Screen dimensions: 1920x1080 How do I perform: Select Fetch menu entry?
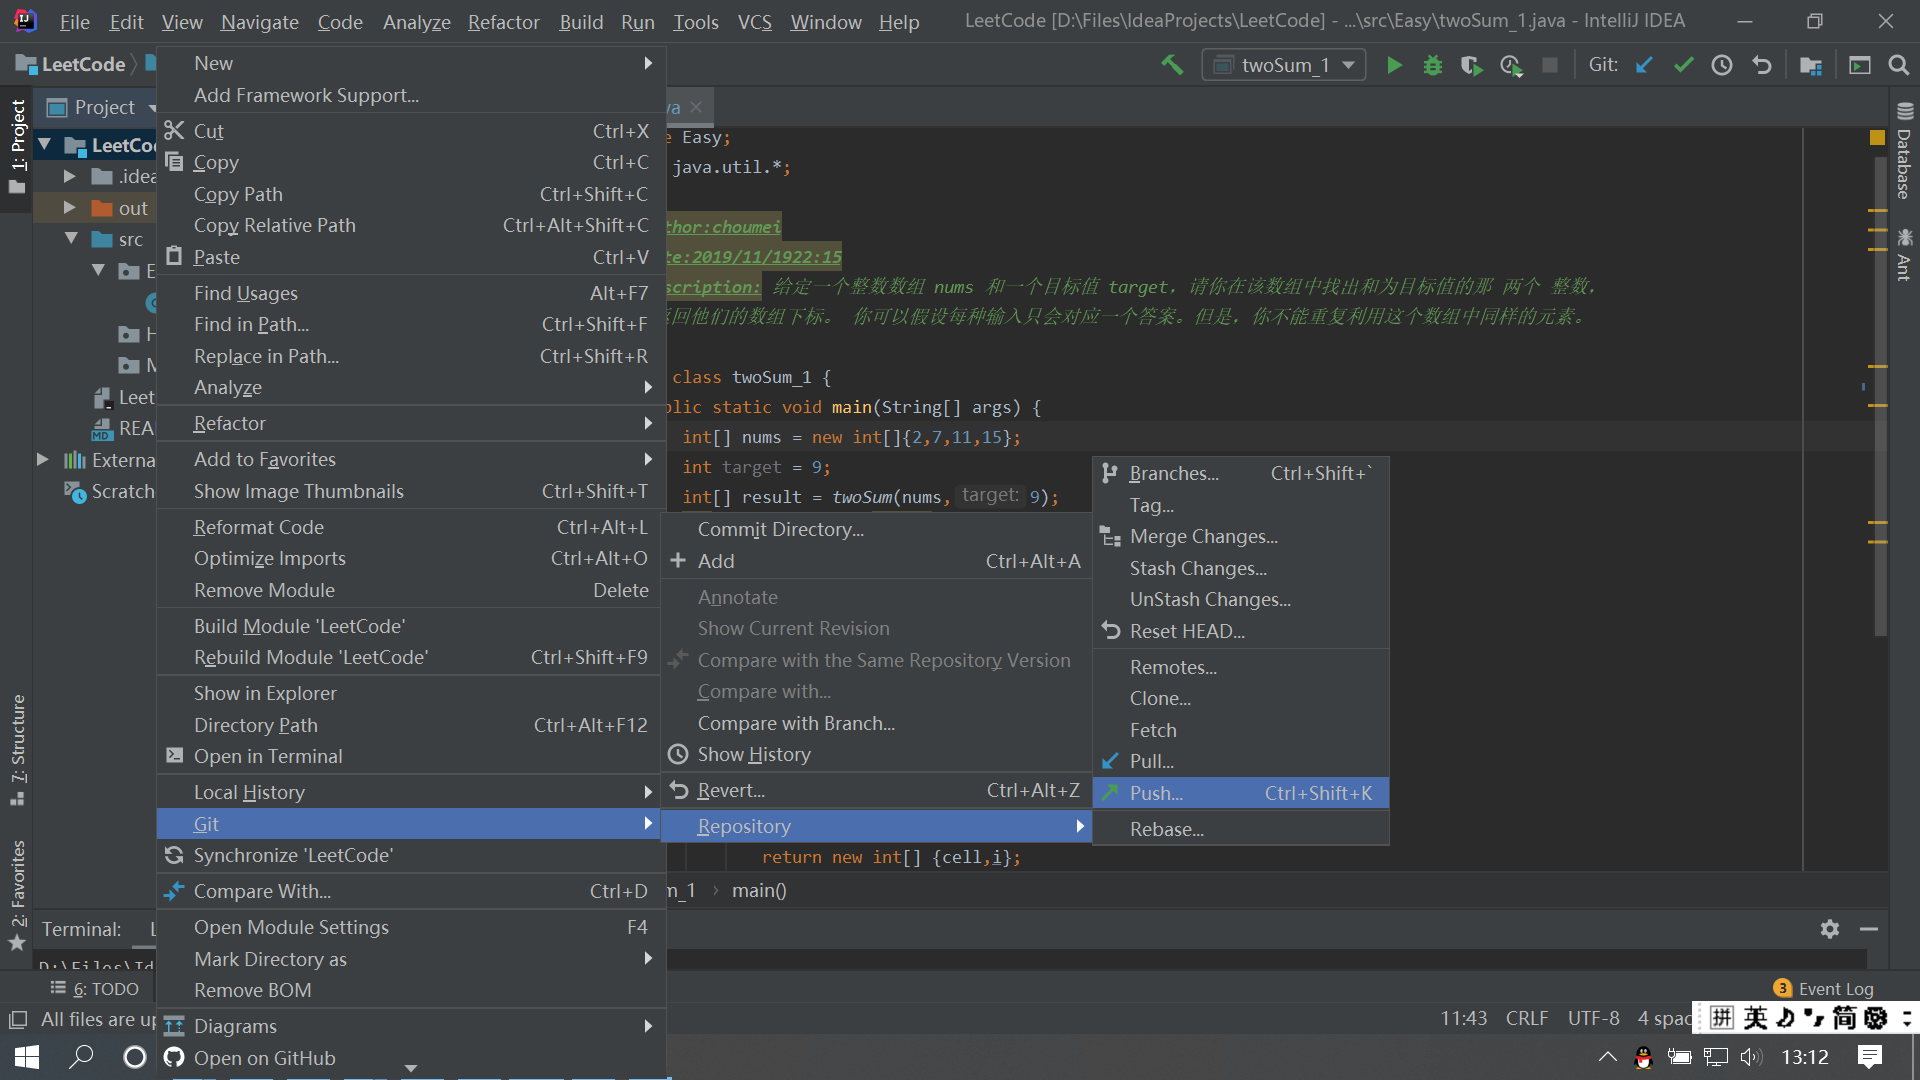click(x=1241, y=730)
